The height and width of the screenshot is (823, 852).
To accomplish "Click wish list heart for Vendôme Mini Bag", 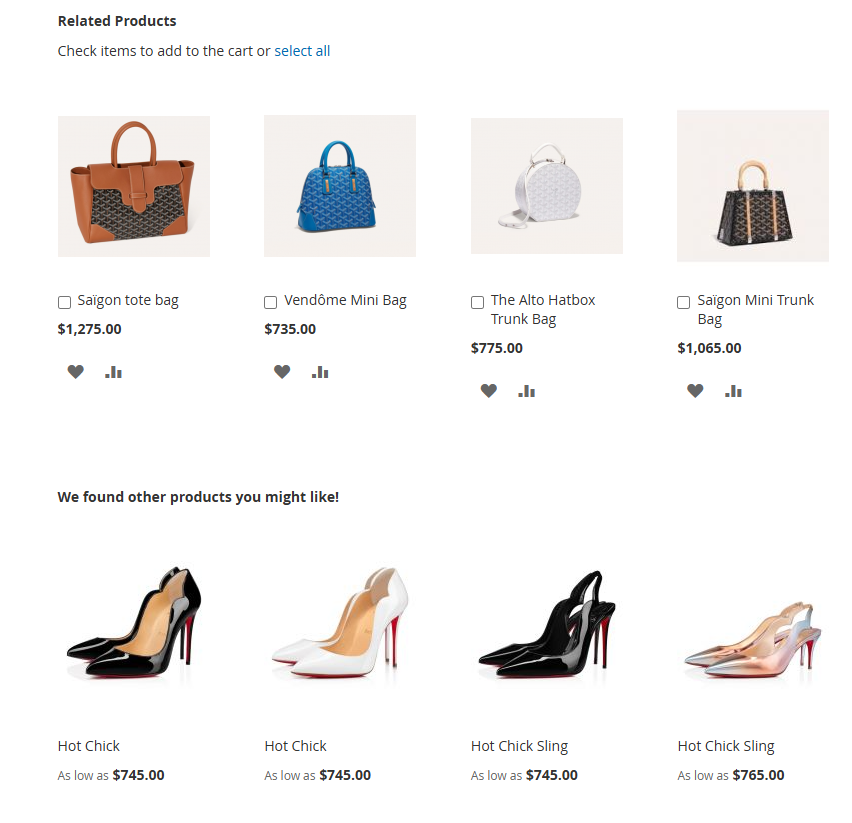I will click(282, 372).
